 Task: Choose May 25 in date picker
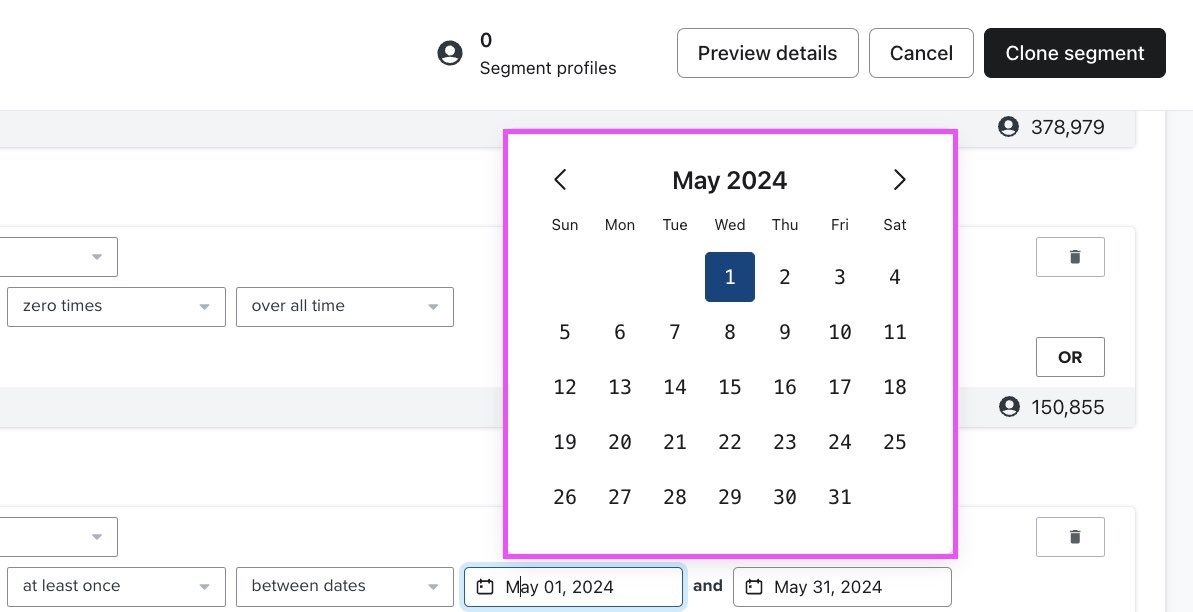(895, 441)
